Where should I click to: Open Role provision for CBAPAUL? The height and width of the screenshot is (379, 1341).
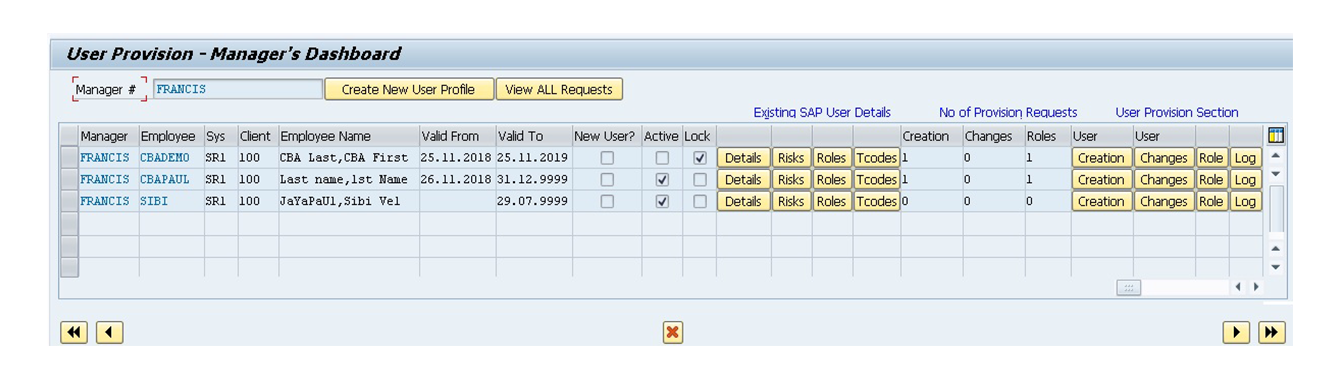[x=1212, y=180]
